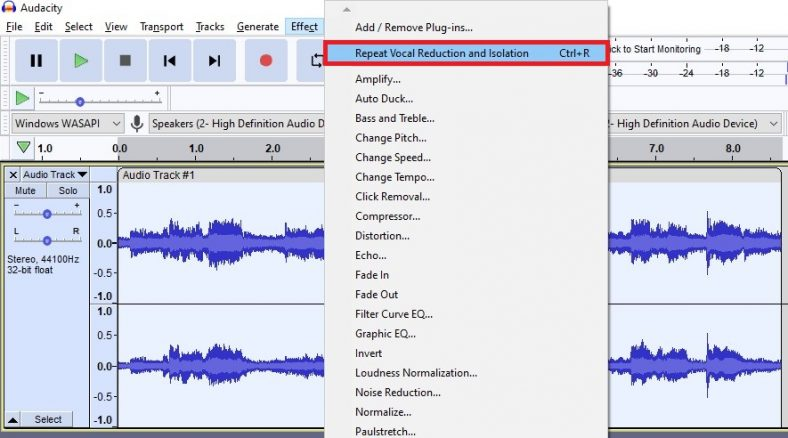788x438 pixels.
Task: Skip to End of the track
Action: click(215, 61)
